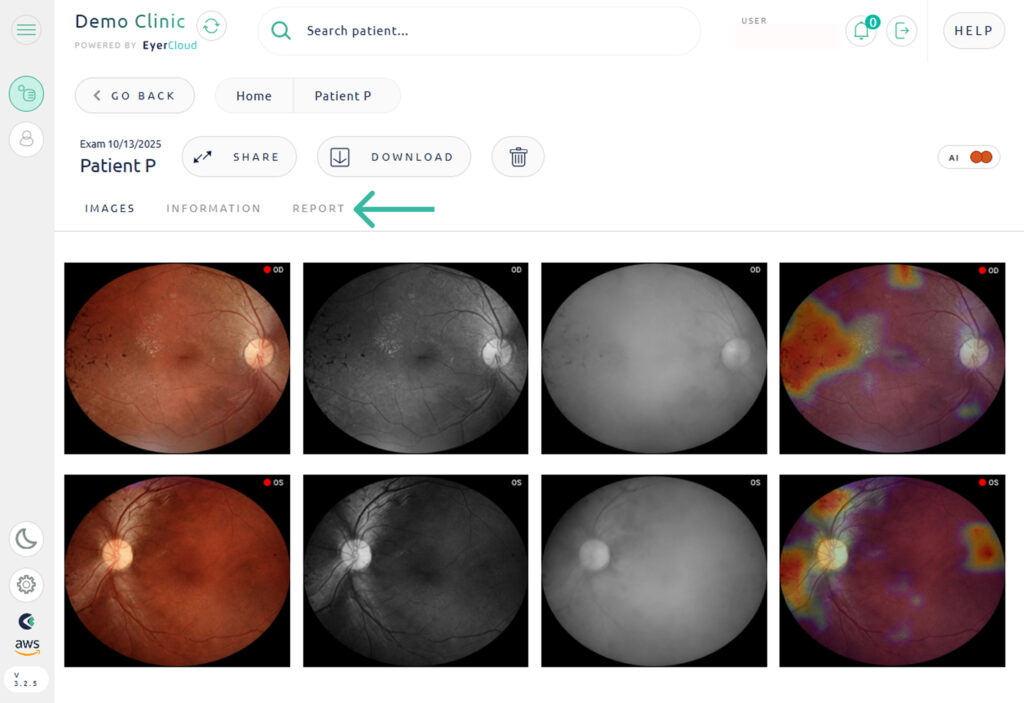Open the notifications bell
The image size is (1024, 703).
(860, 31)
